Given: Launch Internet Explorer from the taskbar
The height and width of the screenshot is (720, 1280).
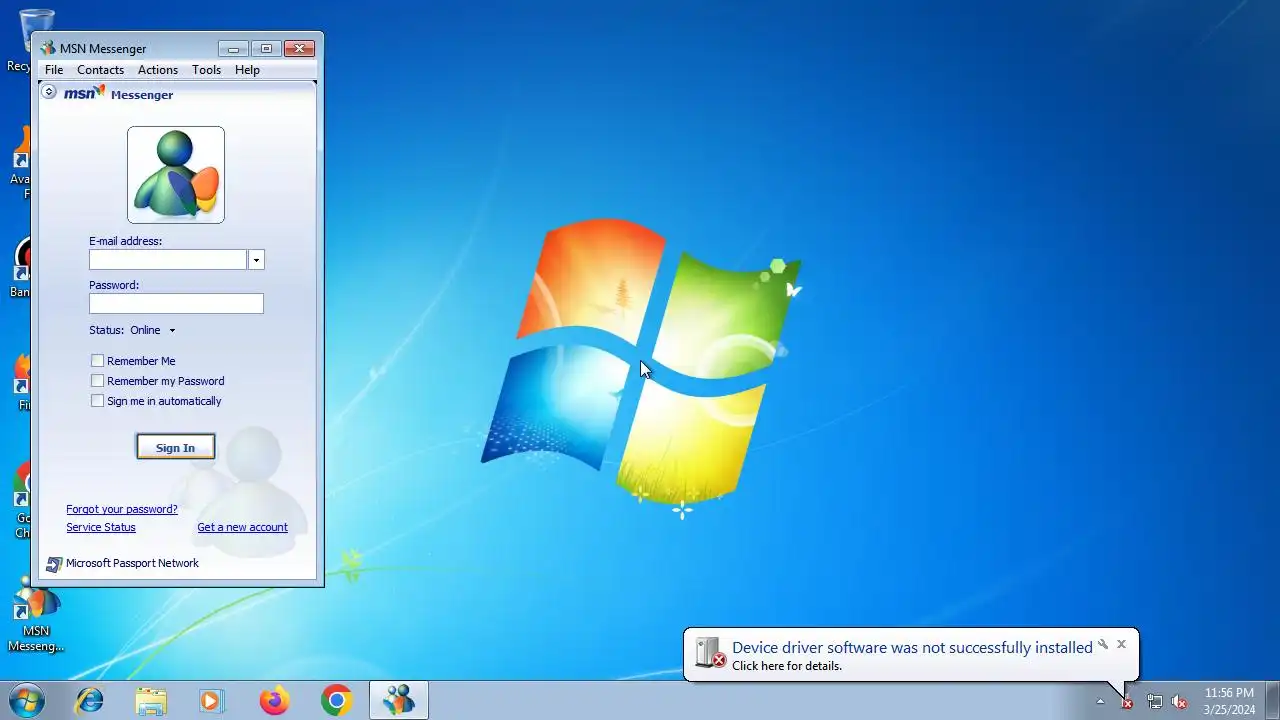Looking at the screenshot, I should tap(90, 701).
